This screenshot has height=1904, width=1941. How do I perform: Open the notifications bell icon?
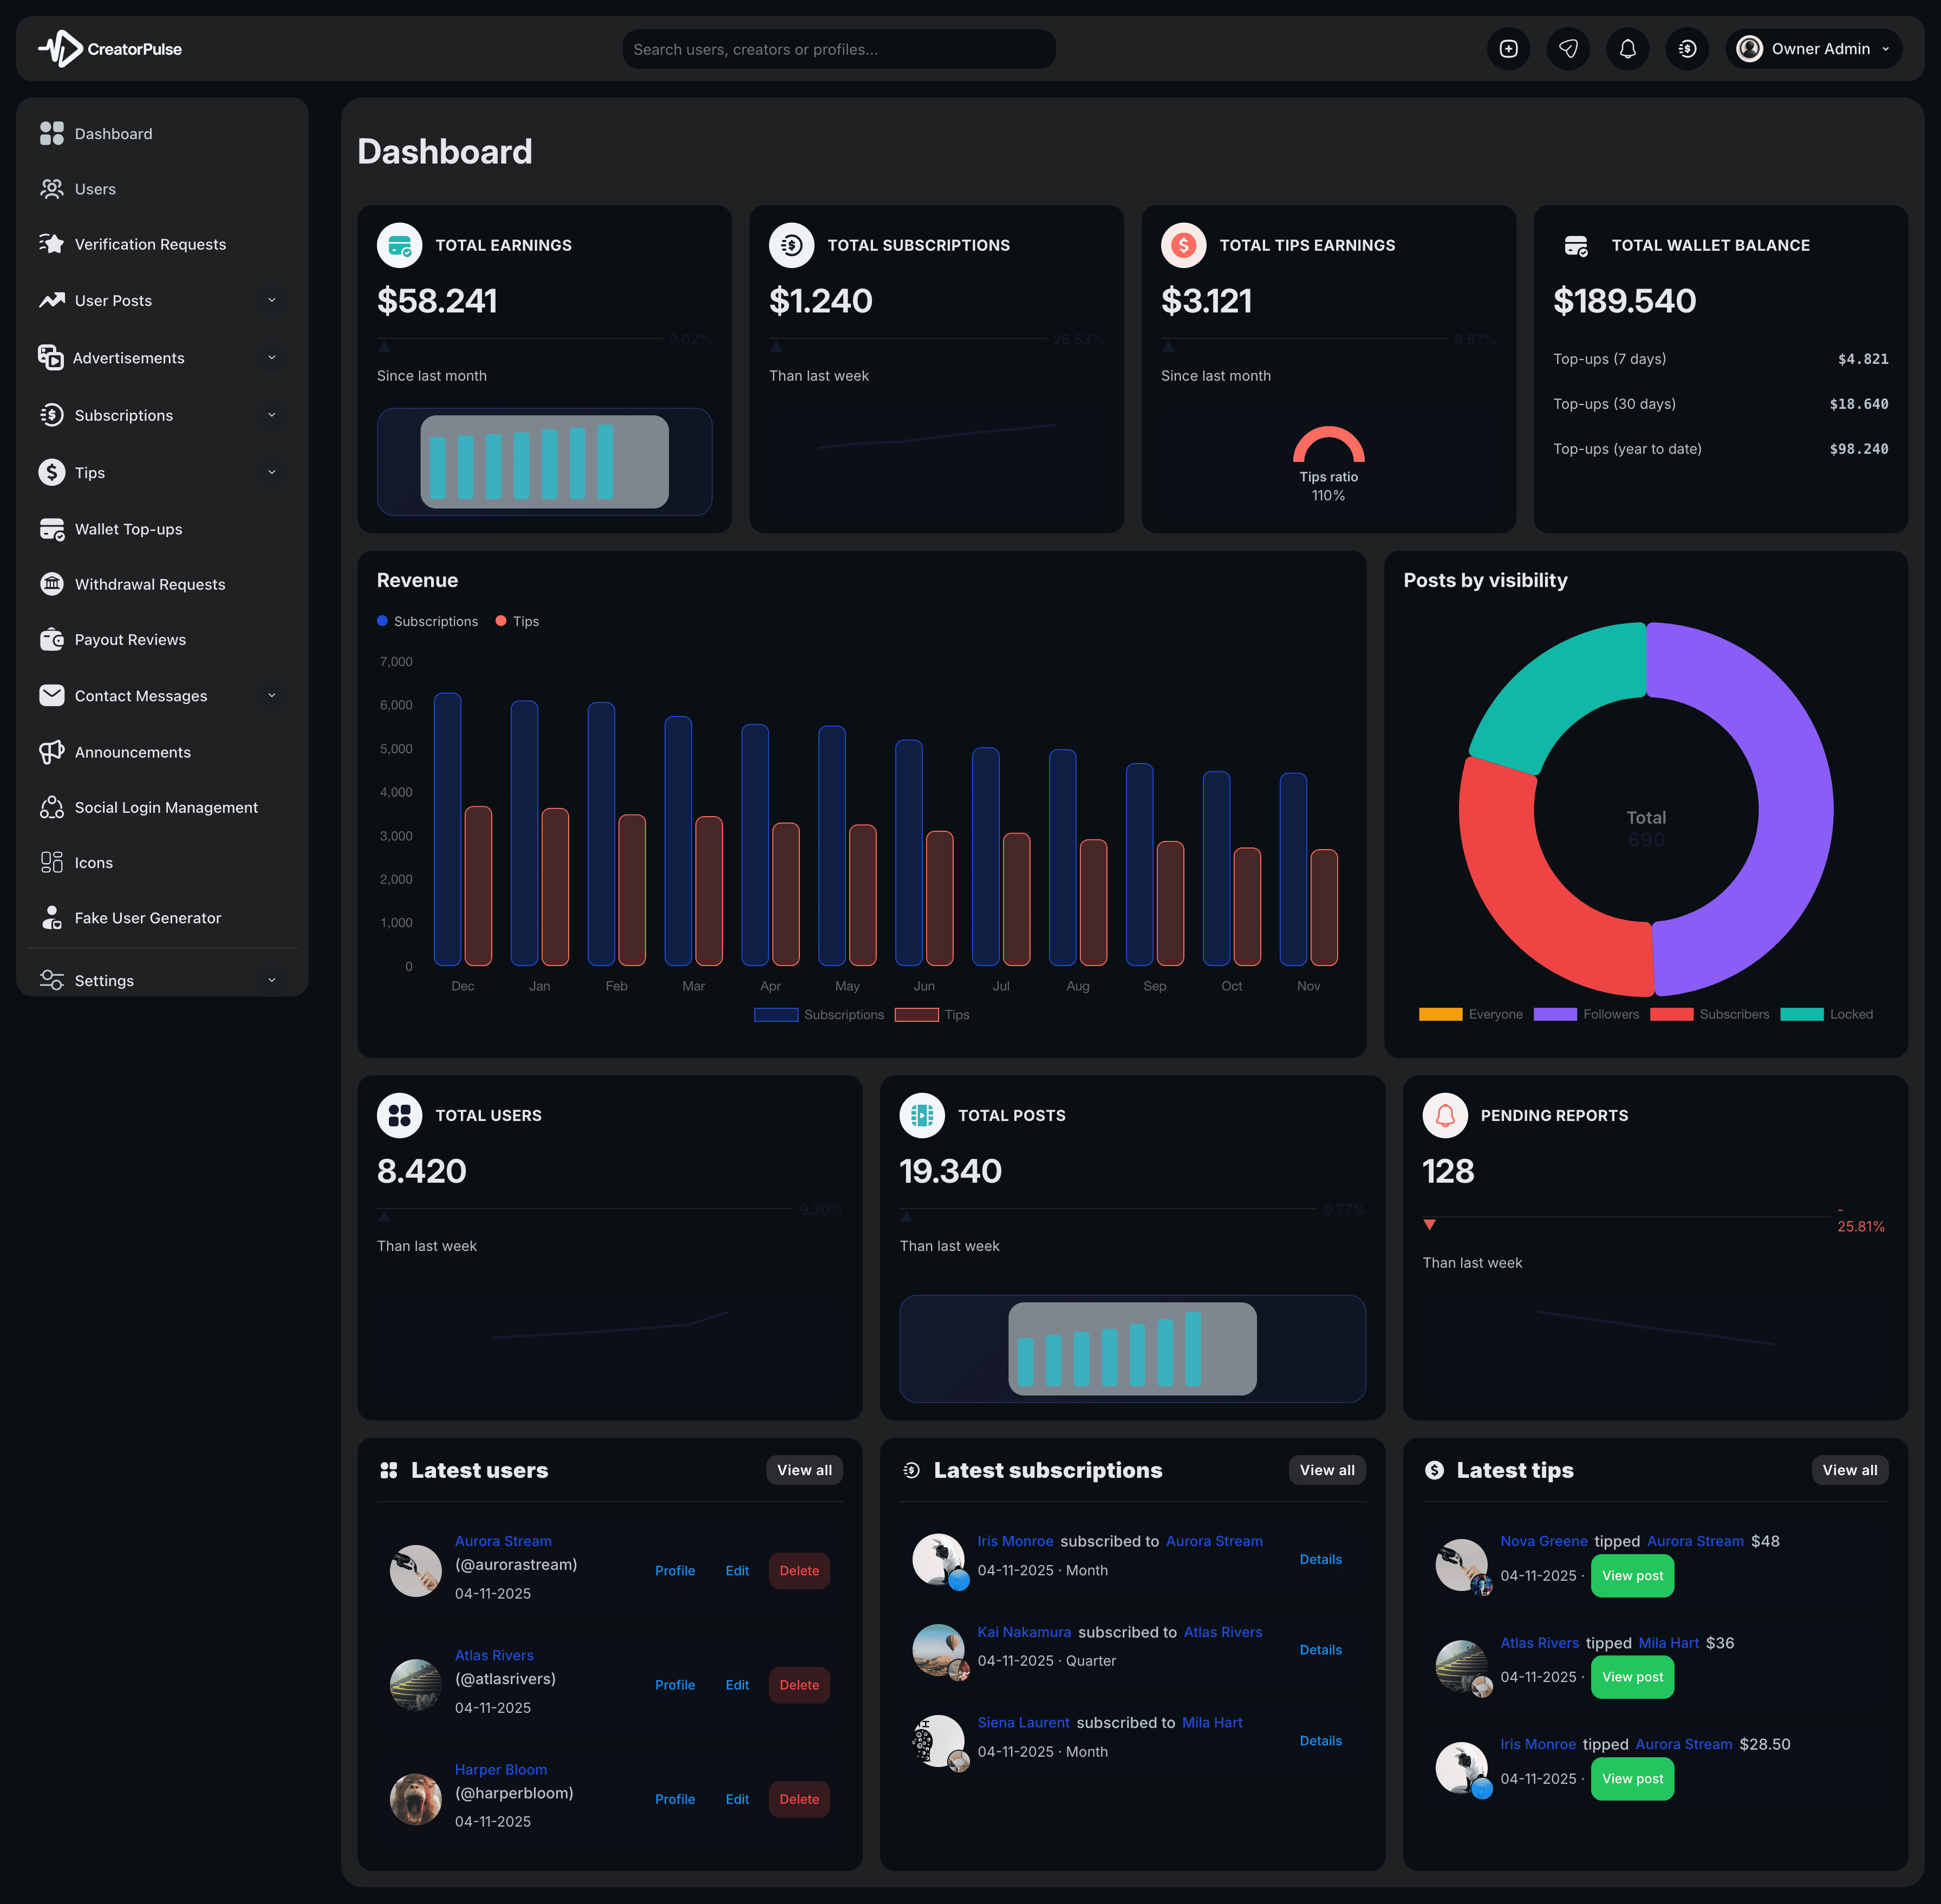pos(1627,49)
